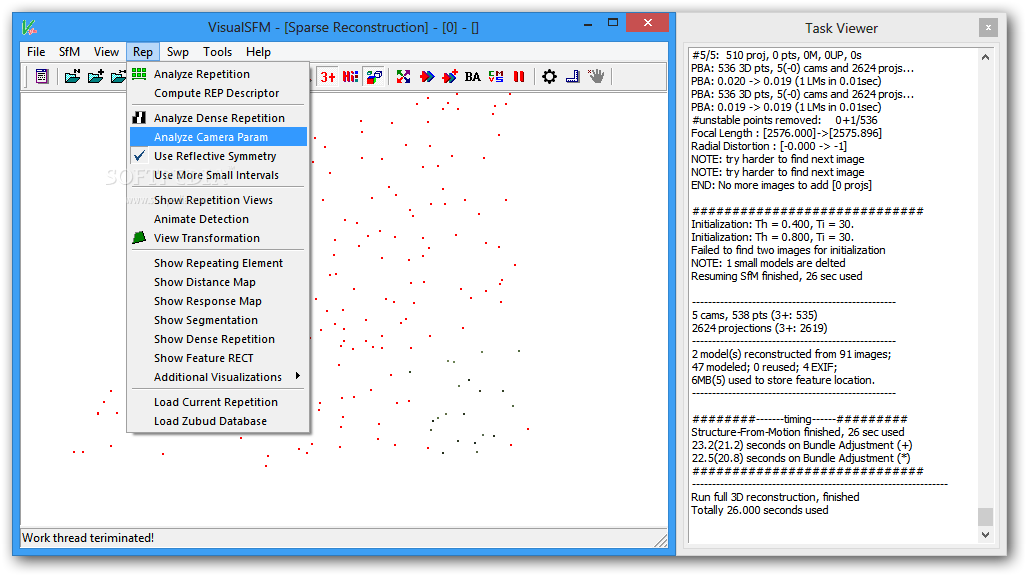Click log line '5 cams, 538 pts (3+: 535)'
1027x576 pixels.
(754, 315)
